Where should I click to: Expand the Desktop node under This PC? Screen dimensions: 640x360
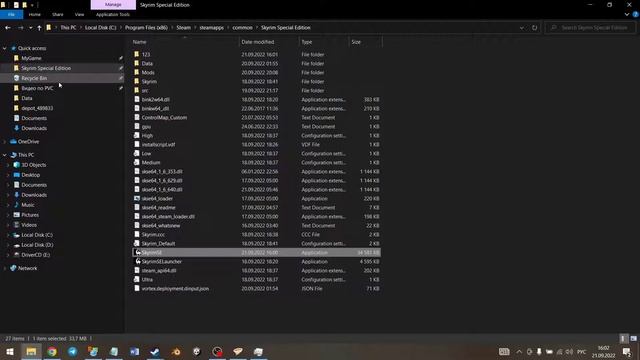pyautogui.click(x=8, y=175)
